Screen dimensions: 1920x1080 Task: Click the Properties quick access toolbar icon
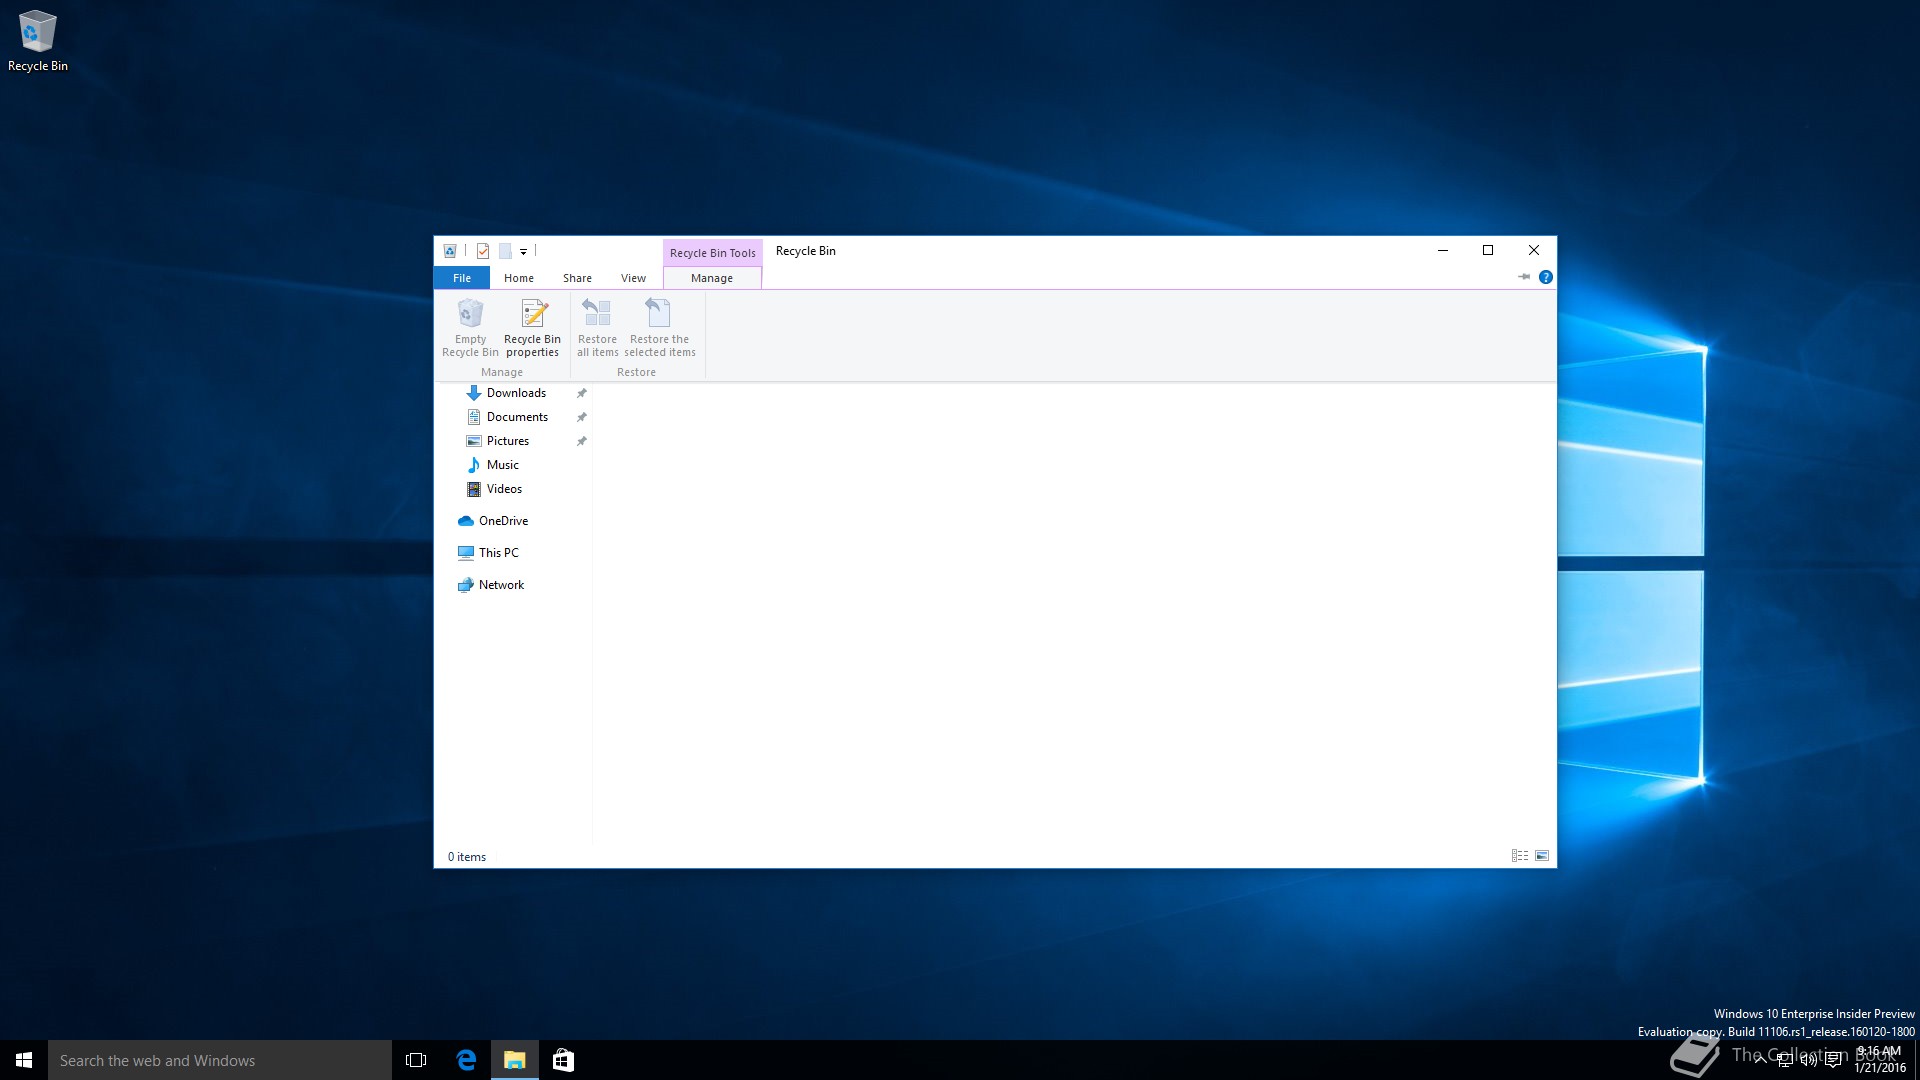483,251
